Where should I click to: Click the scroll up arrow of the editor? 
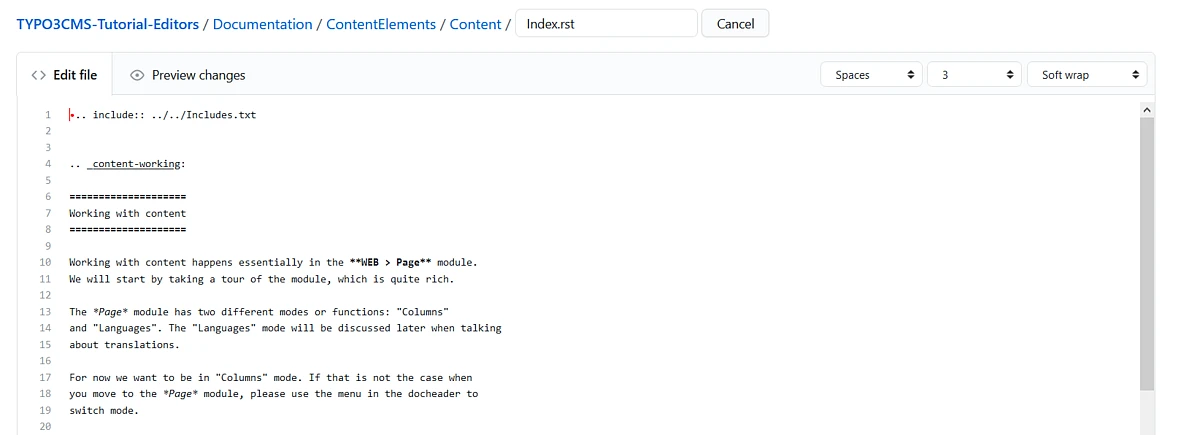(1146, 108)
